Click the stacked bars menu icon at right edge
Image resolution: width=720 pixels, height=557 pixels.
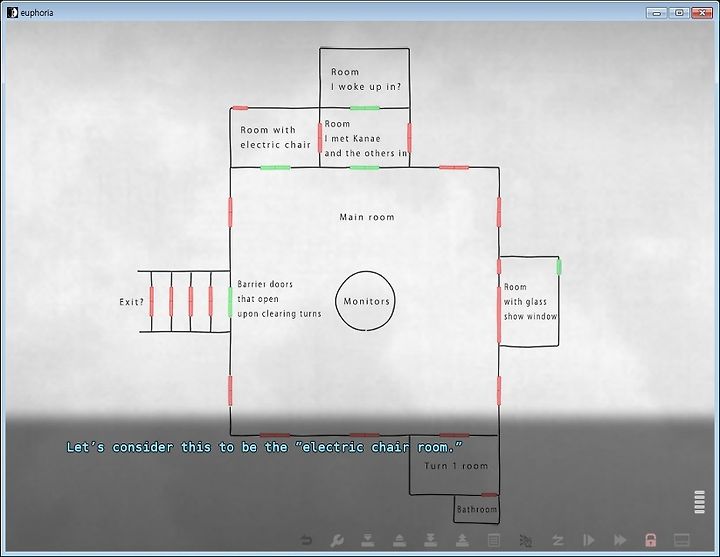(x=699, y=502)
